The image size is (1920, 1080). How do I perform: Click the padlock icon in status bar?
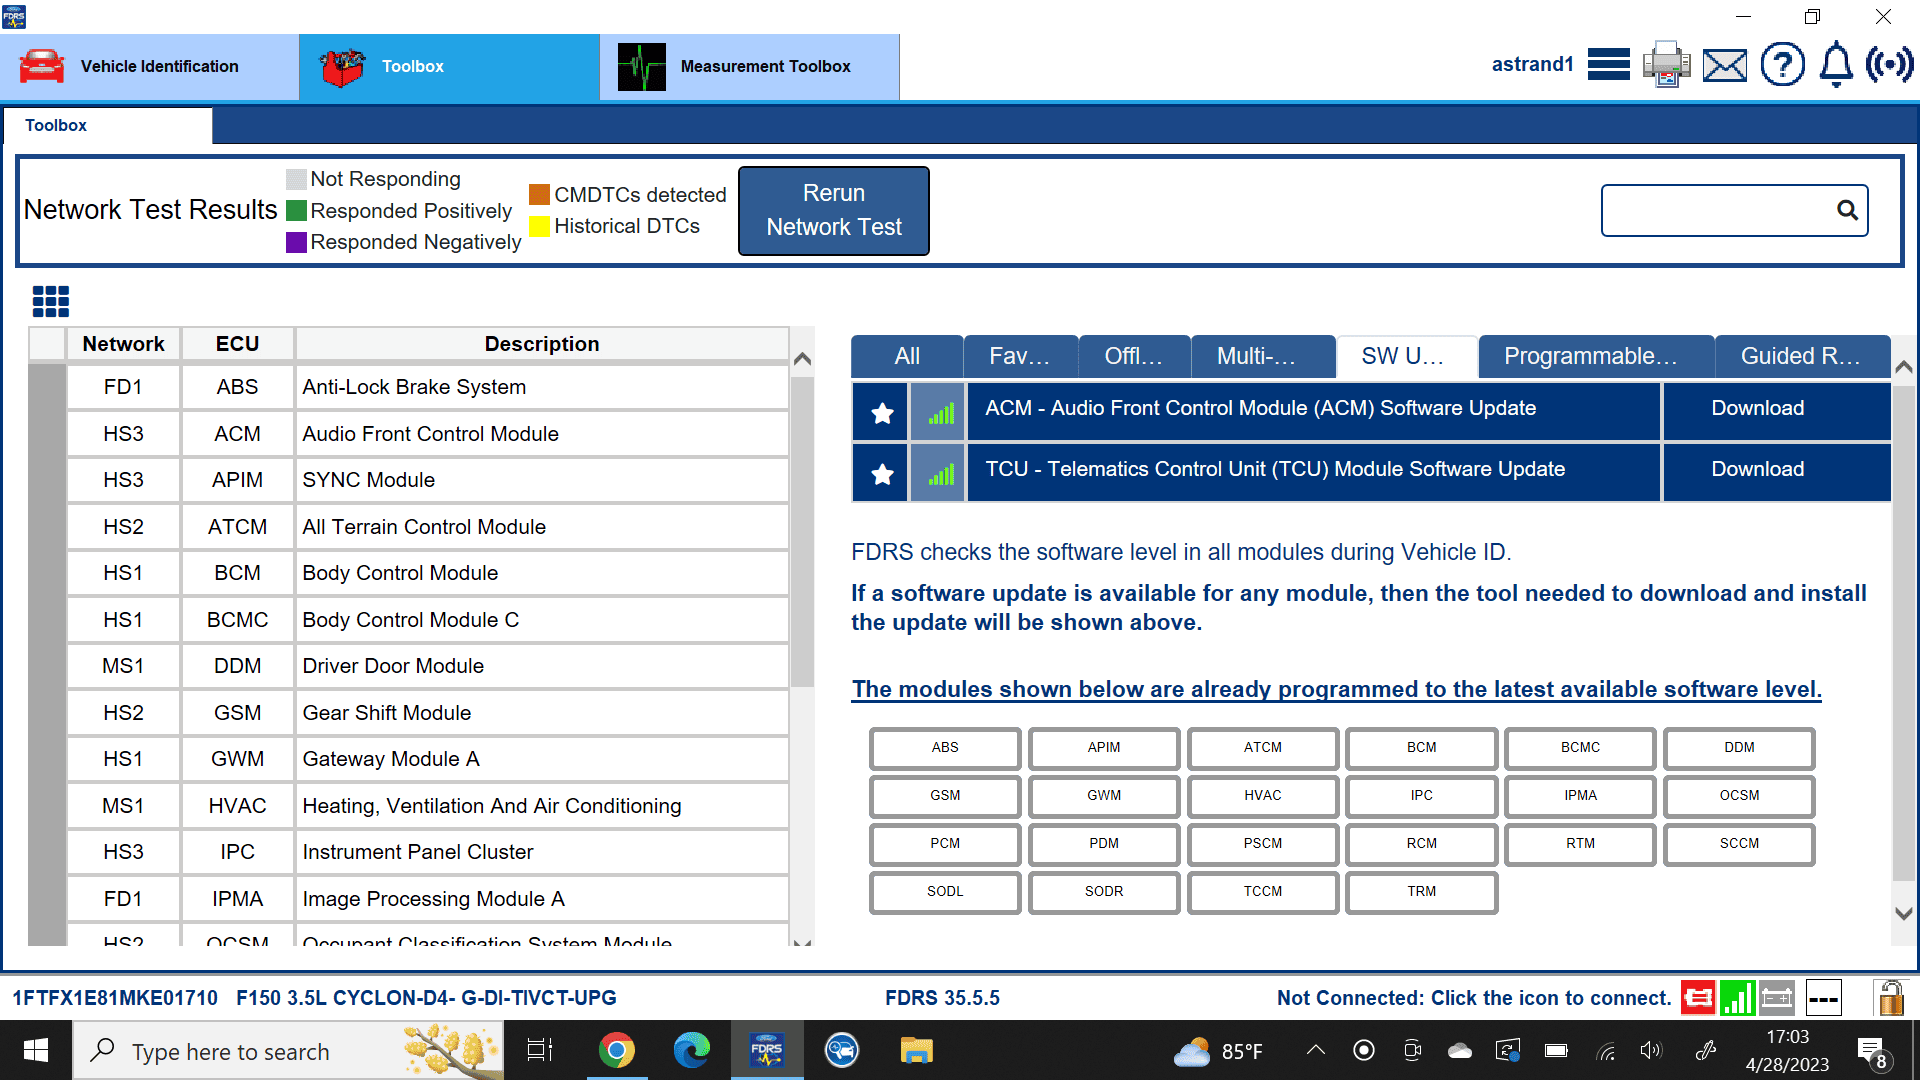[1890, 997]
